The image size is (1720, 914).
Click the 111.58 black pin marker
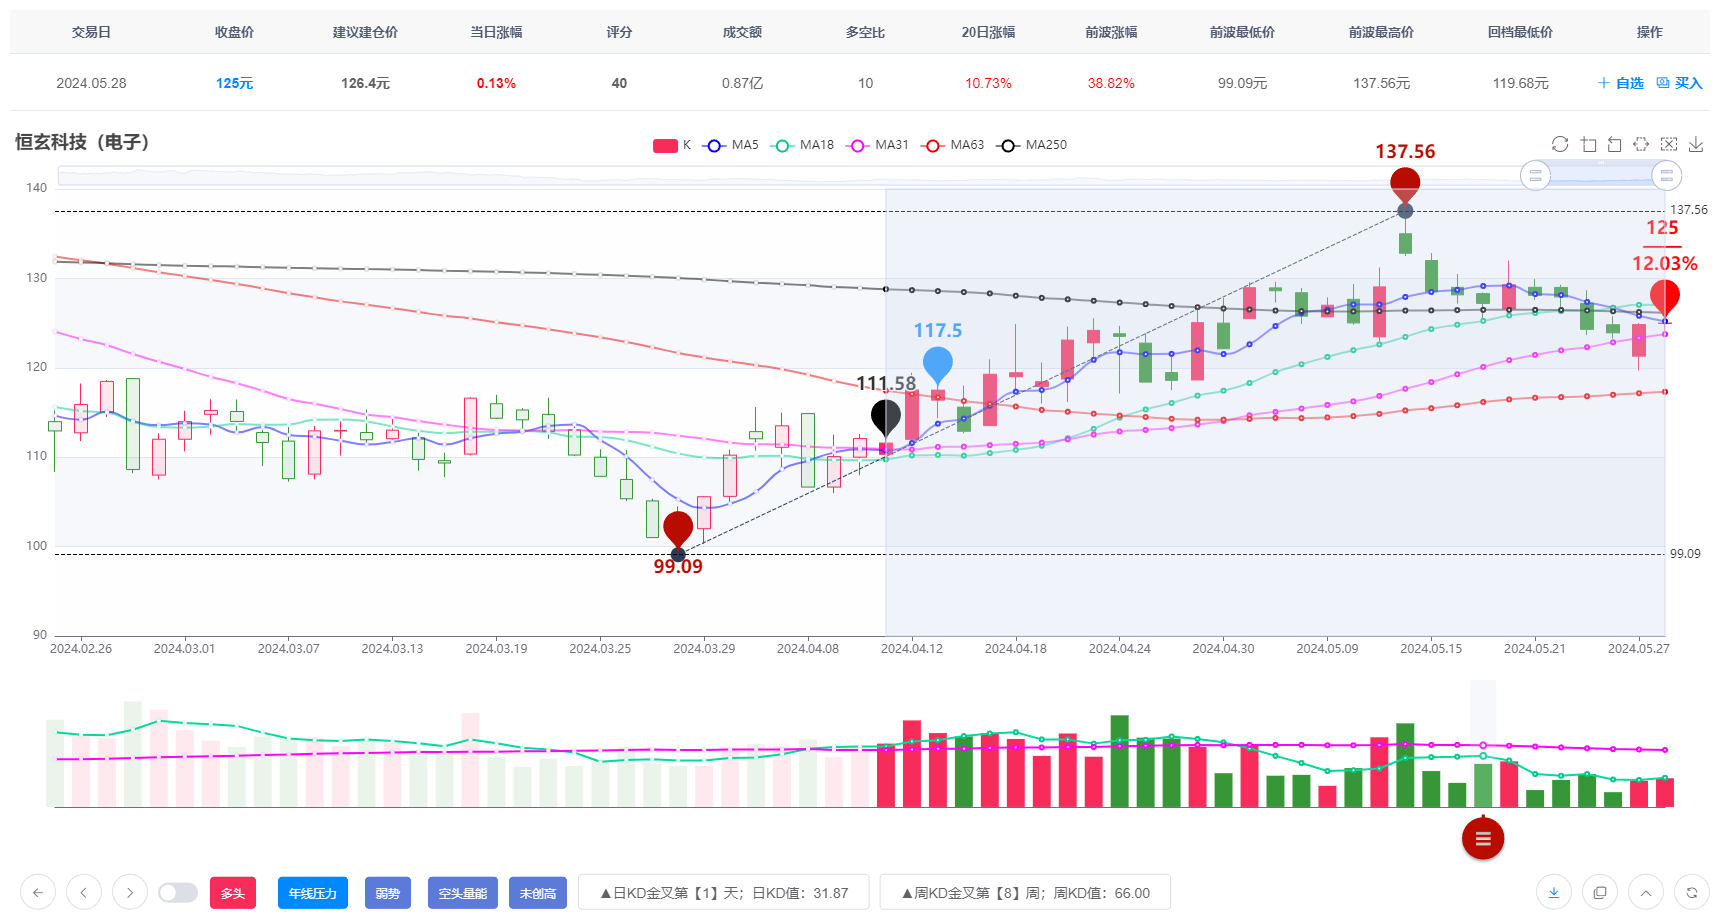pyautogui.click(x=886, y=418)
